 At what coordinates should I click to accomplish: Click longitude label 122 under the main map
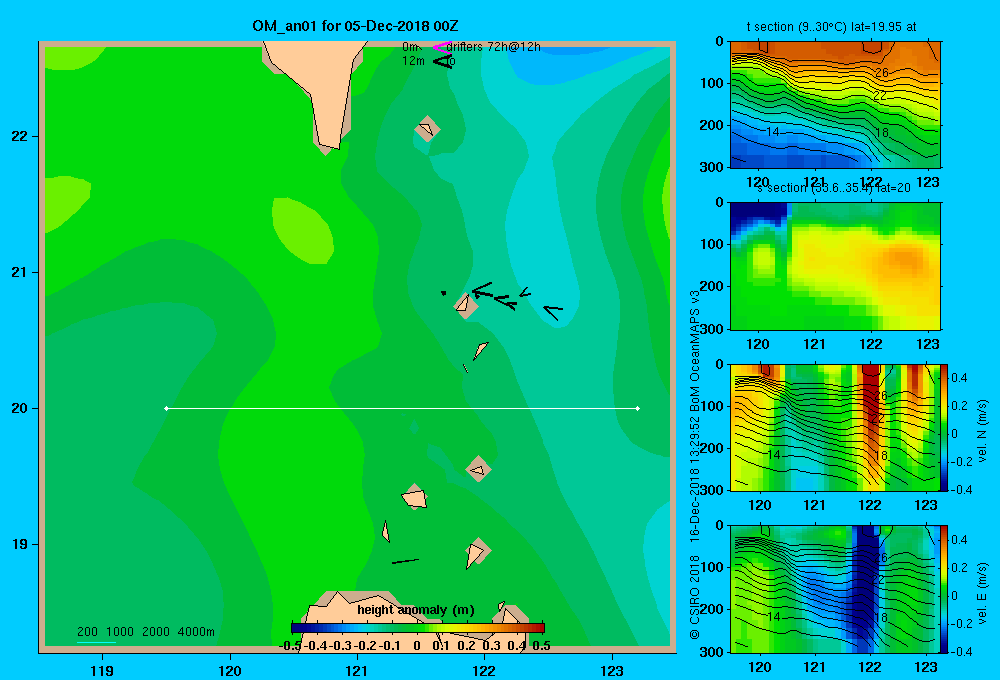[x=484, y=671]
